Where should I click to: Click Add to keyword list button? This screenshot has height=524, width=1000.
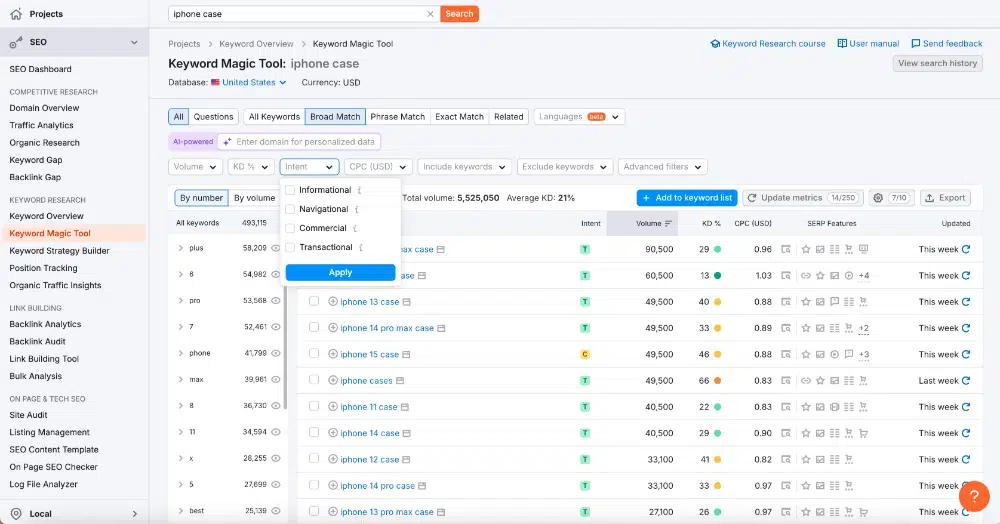tap(687, 198)
